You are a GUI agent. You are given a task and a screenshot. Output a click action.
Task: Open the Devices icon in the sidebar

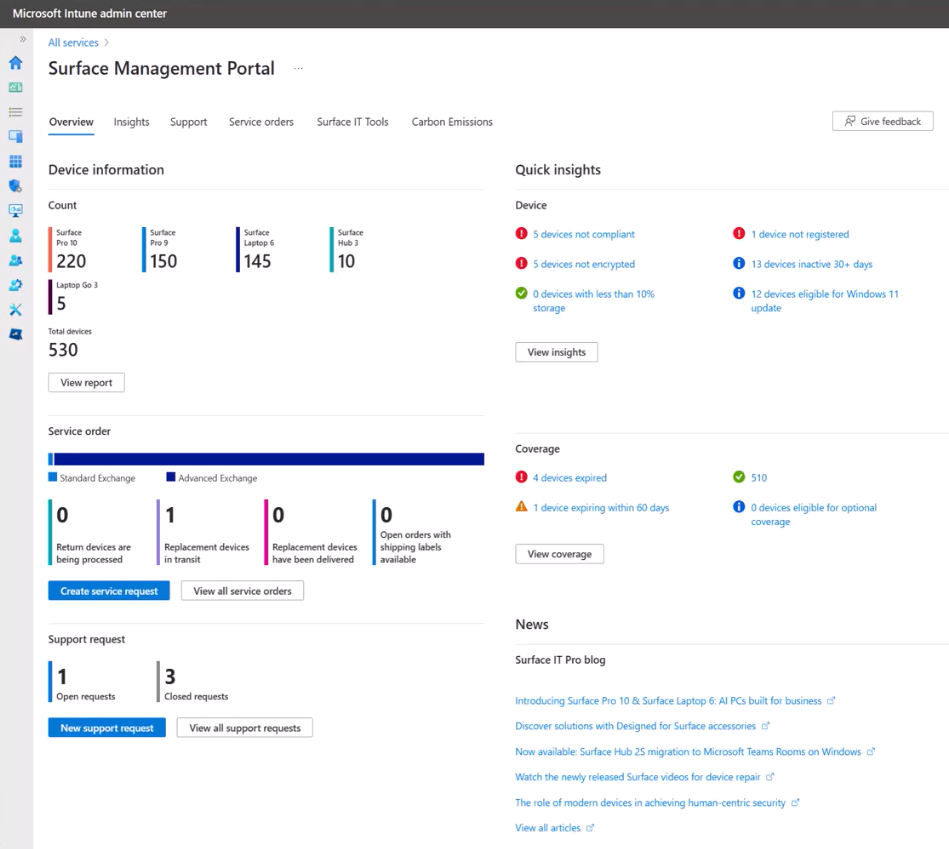click(14, 136)
